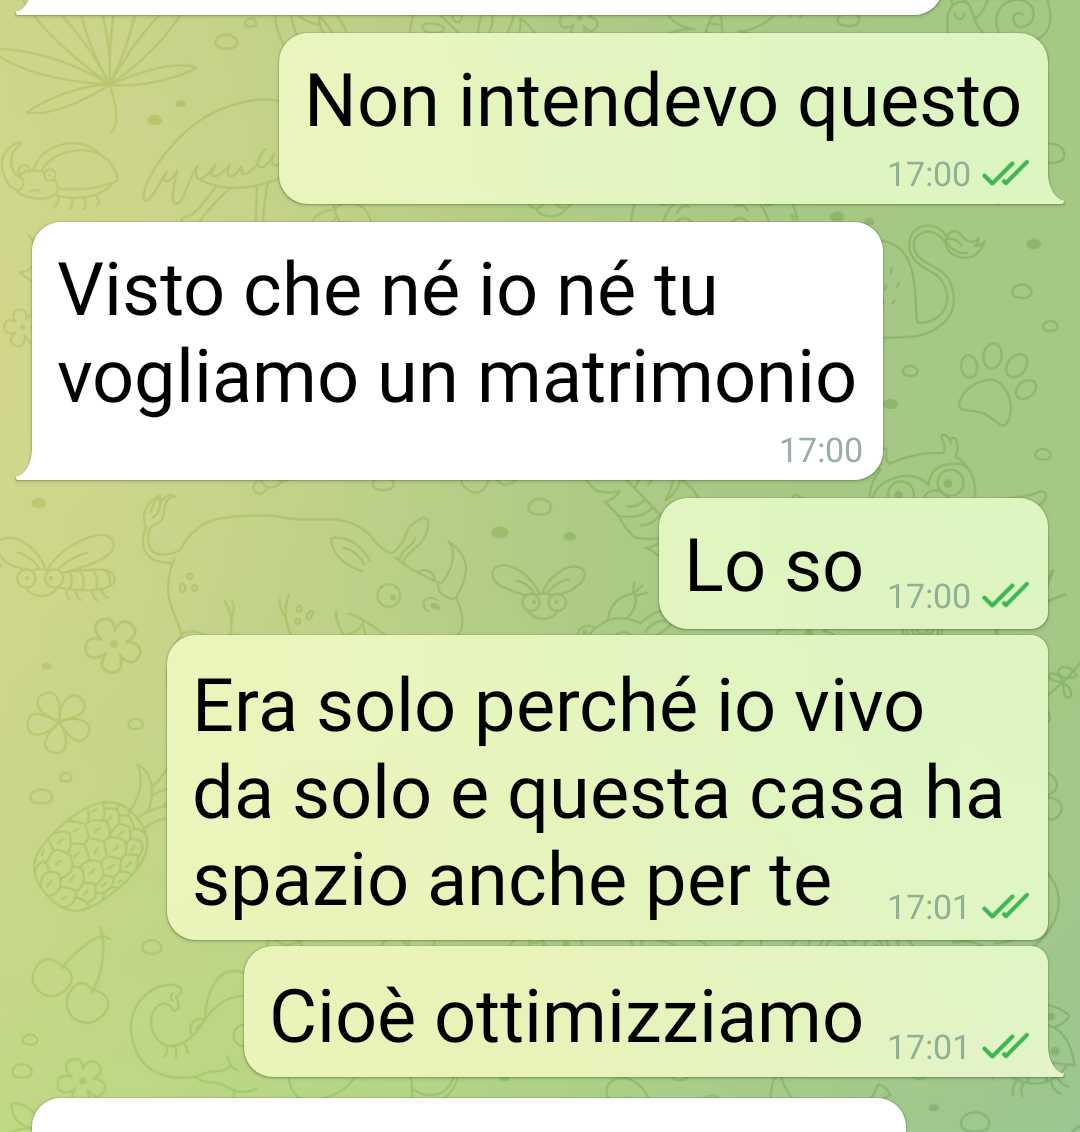The height and width of the screenshot is (1132, 1080).
Task: Tap the double-check icon on "Cioè ottimizziamo"
Action: coord(1006,1046)
